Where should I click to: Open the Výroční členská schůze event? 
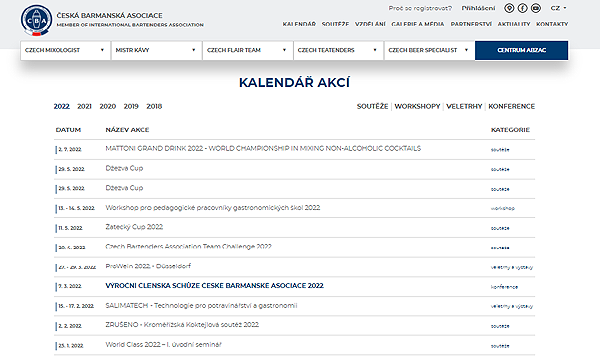tap(215, 286)
